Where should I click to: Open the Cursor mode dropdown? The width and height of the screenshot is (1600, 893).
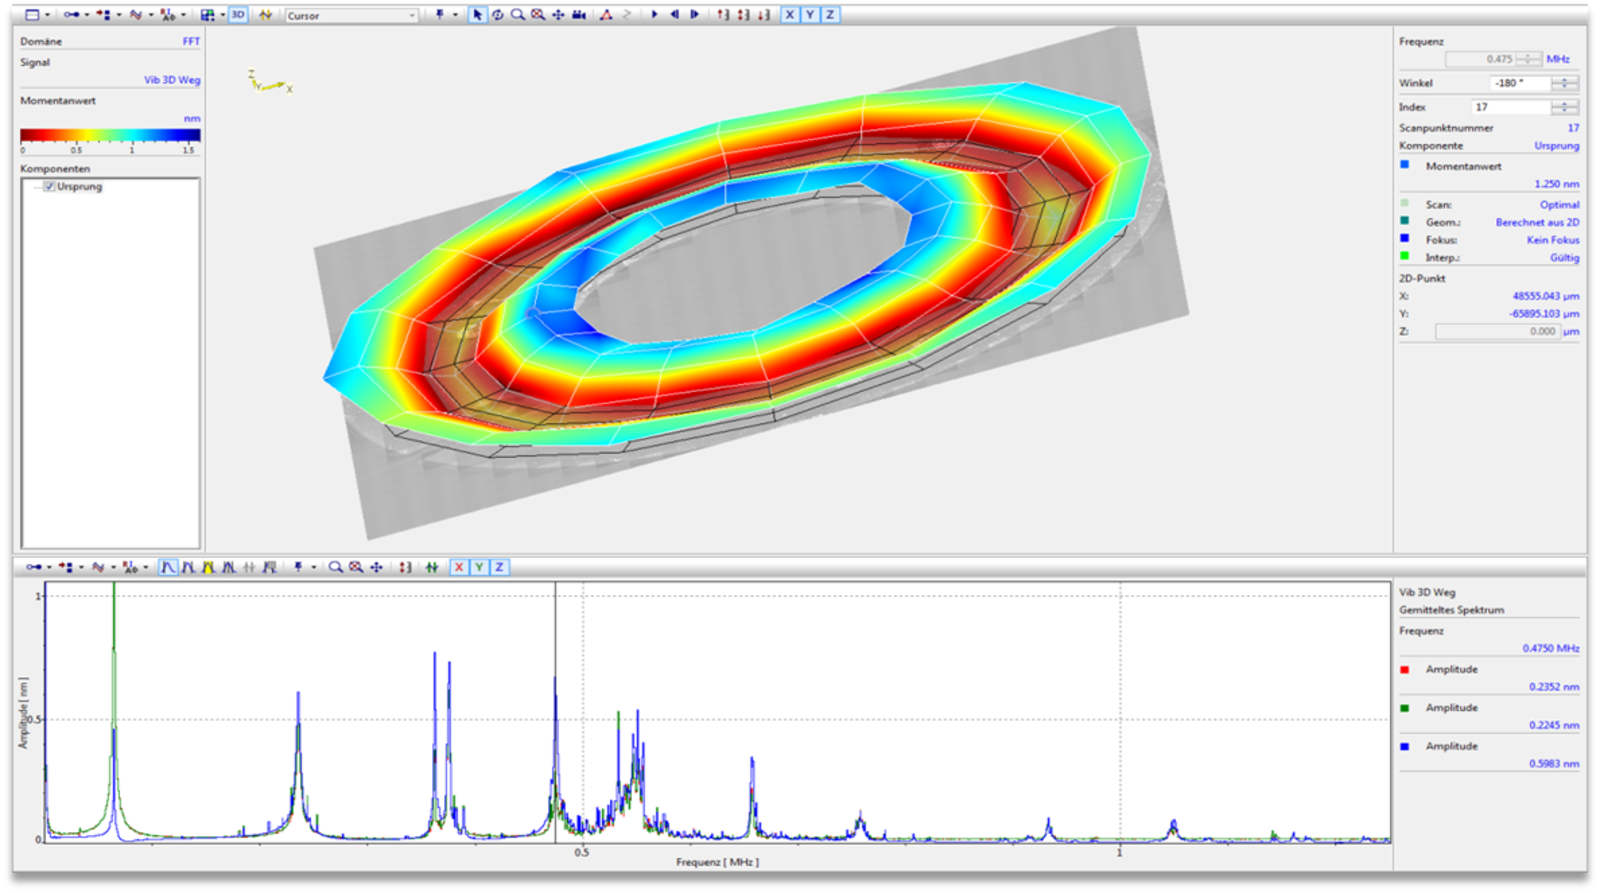pos(411,16)
